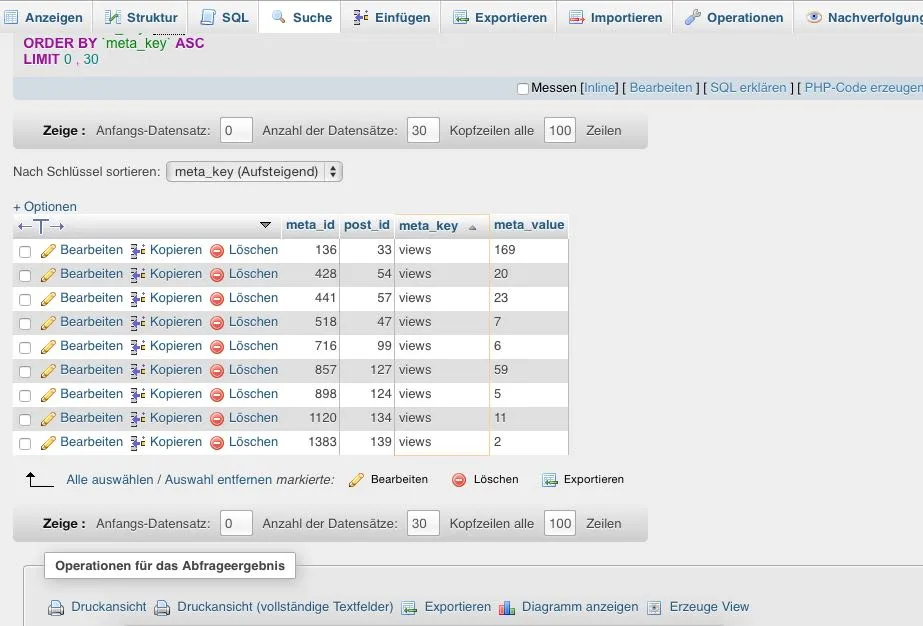Click the pencil edit icon for meta_id 136
This screenshot has width=923, height=626.
tap(48, 251)
